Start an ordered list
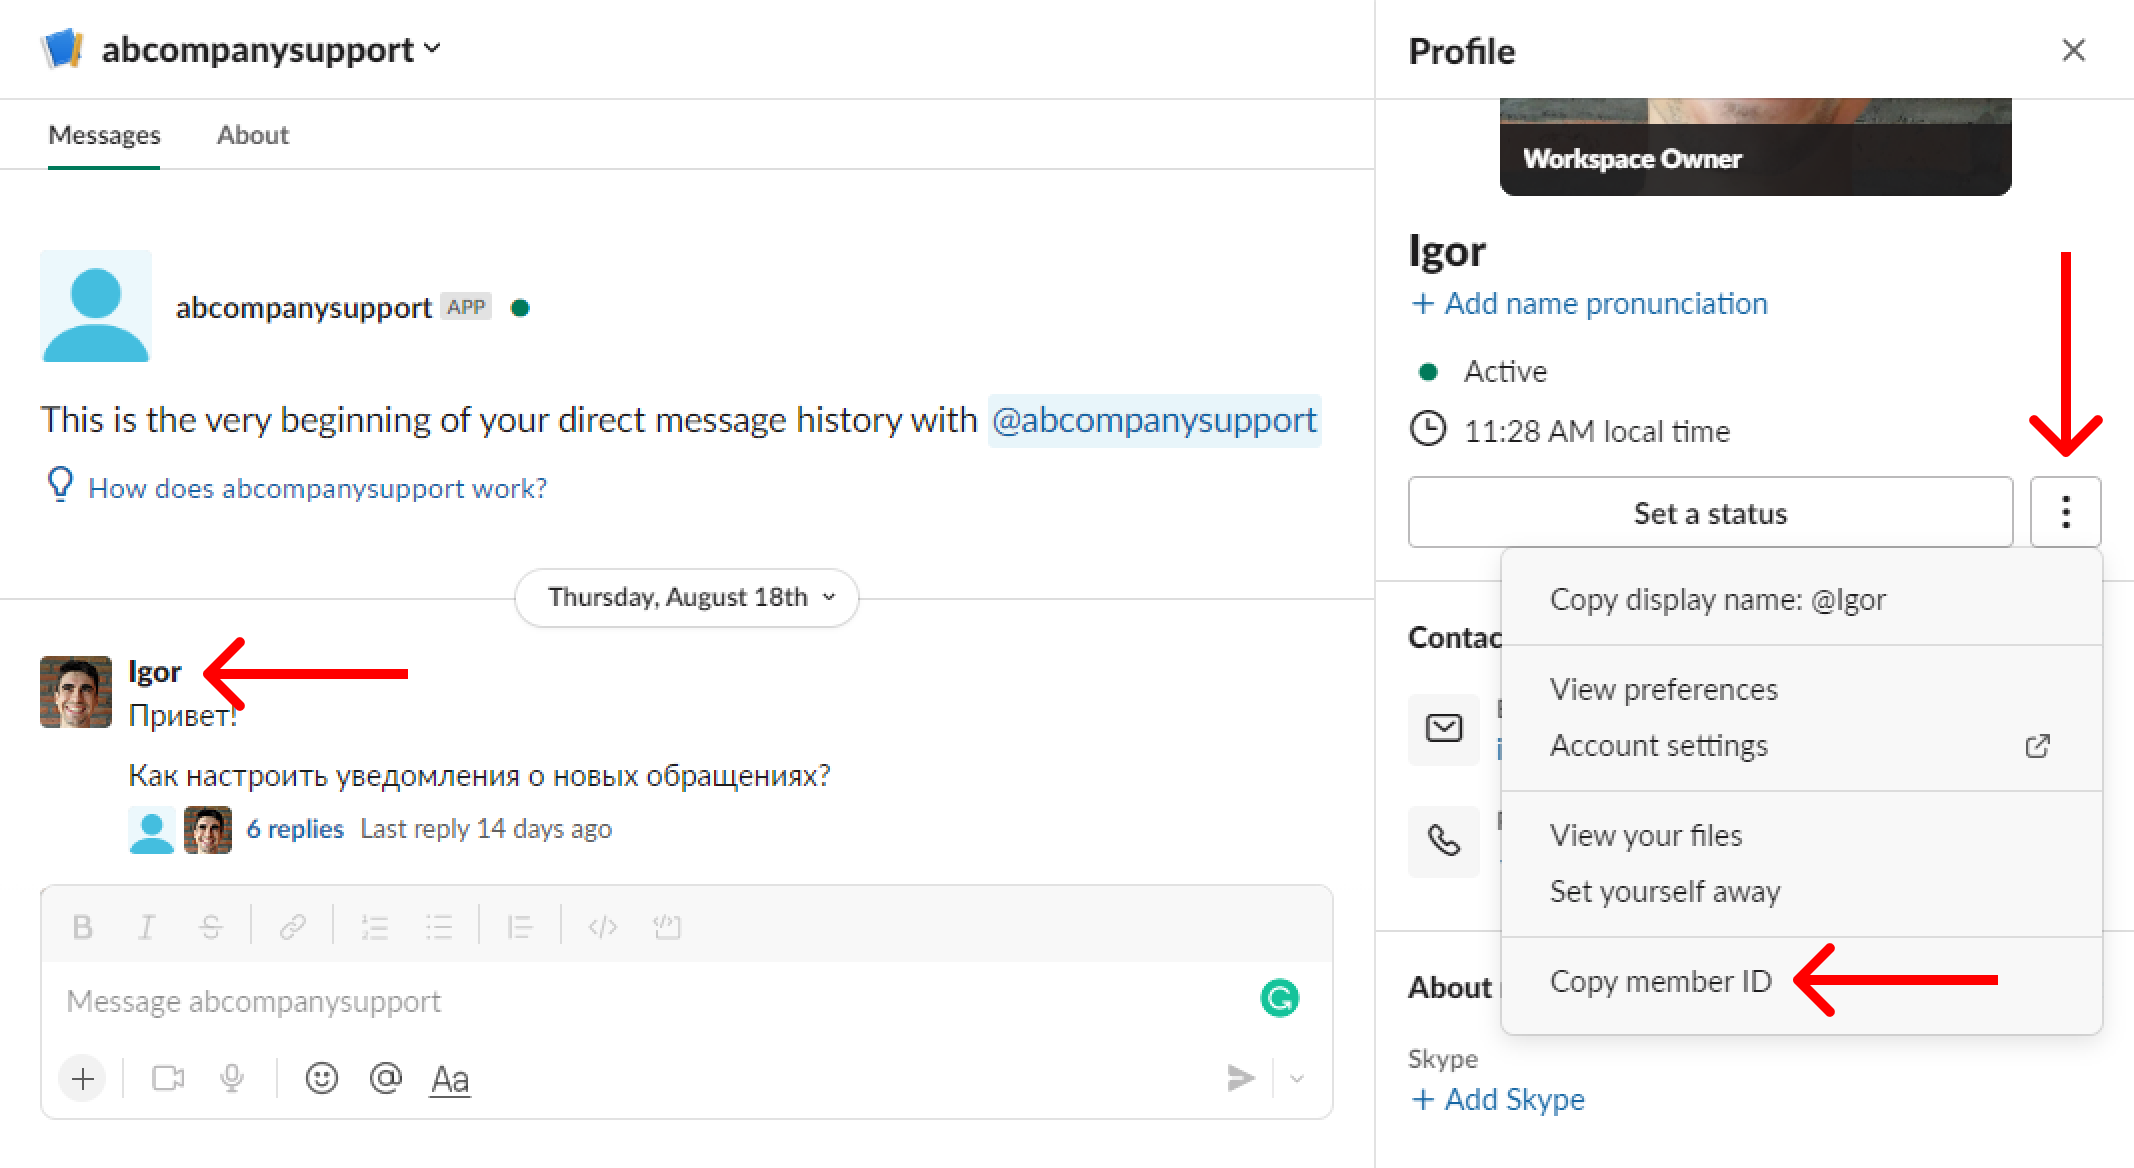The height and width of the screenshot is (1168, 2134). [x=375, y=927]
